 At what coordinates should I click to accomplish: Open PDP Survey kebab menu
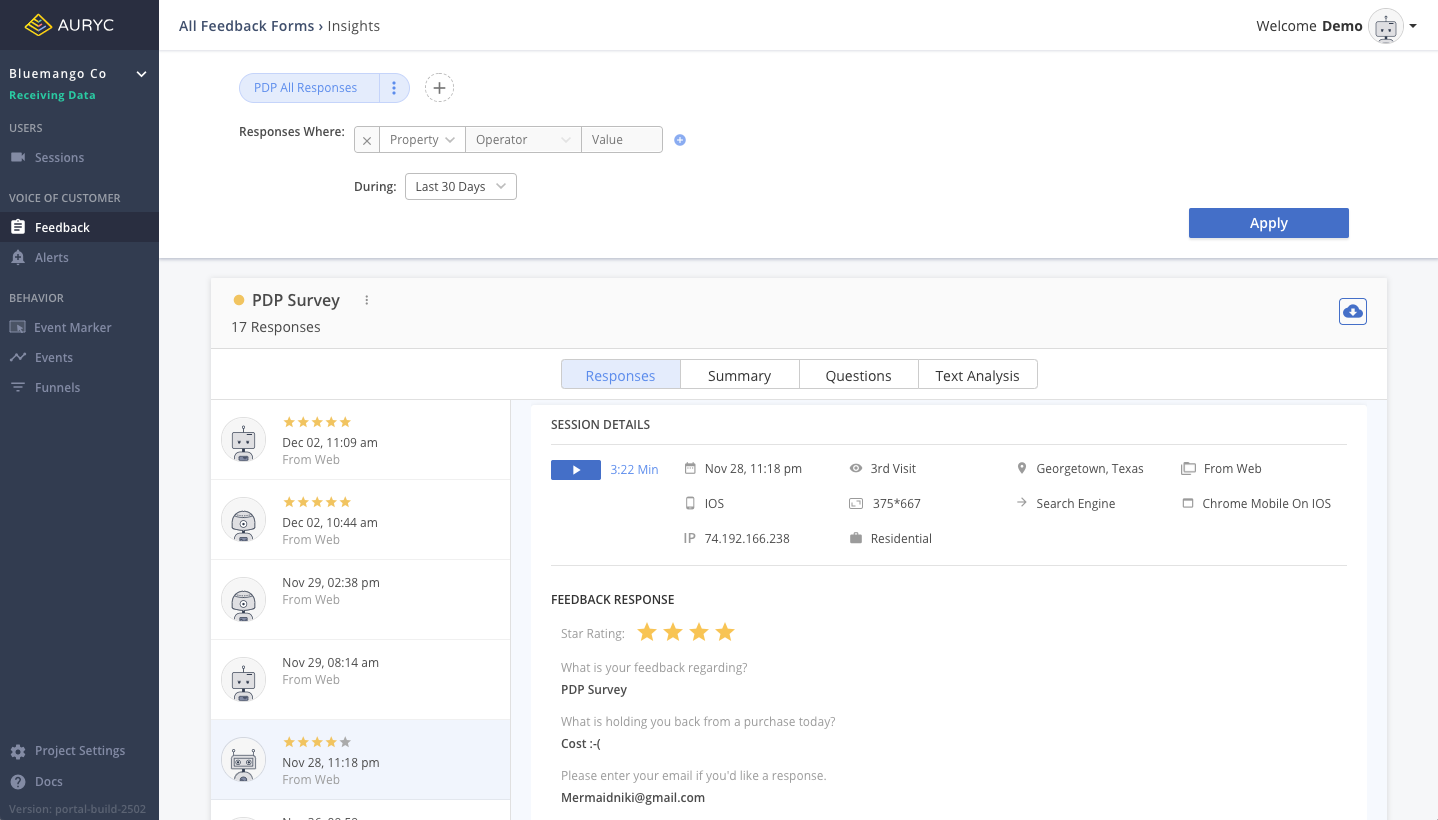tap(367, 300)
